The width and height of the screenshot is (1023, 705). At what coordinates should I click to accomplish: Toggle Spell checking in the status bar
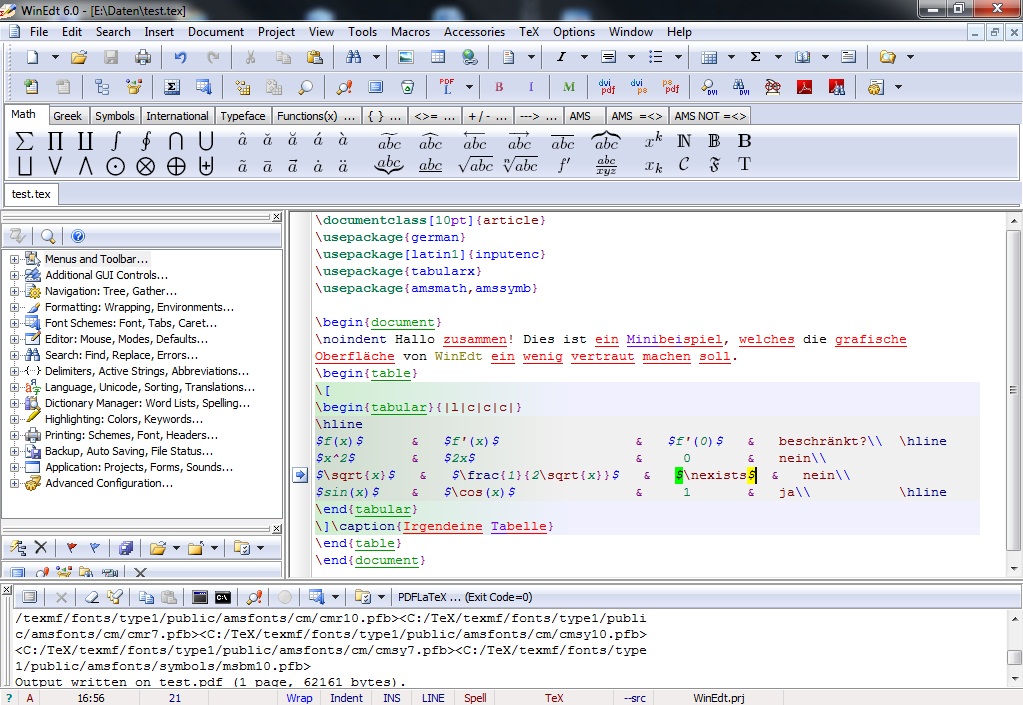coord(475,698)
